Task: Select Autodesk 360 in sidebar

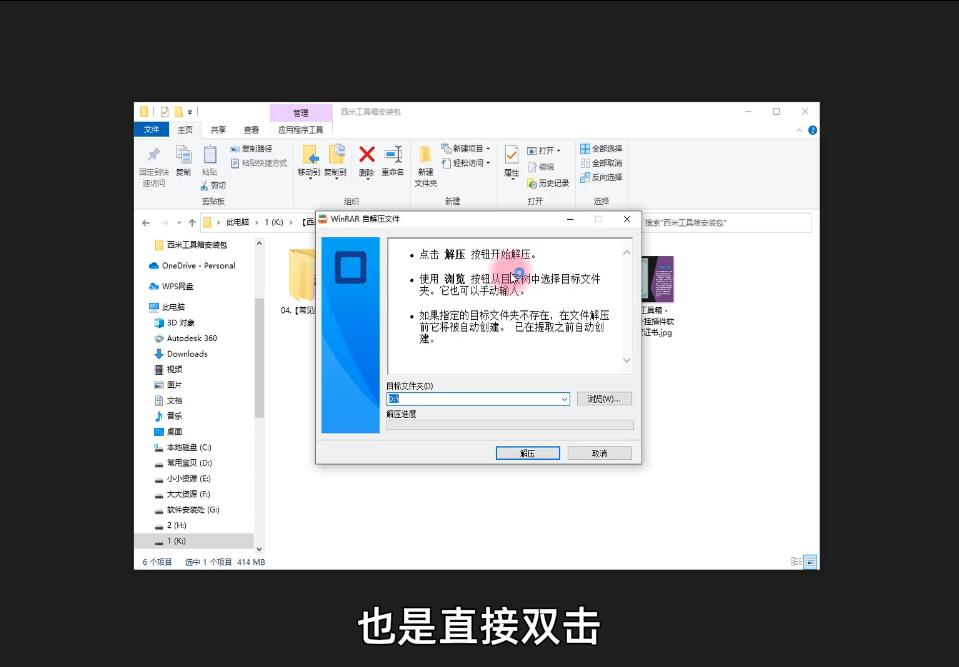Action: tap(185, 338)
